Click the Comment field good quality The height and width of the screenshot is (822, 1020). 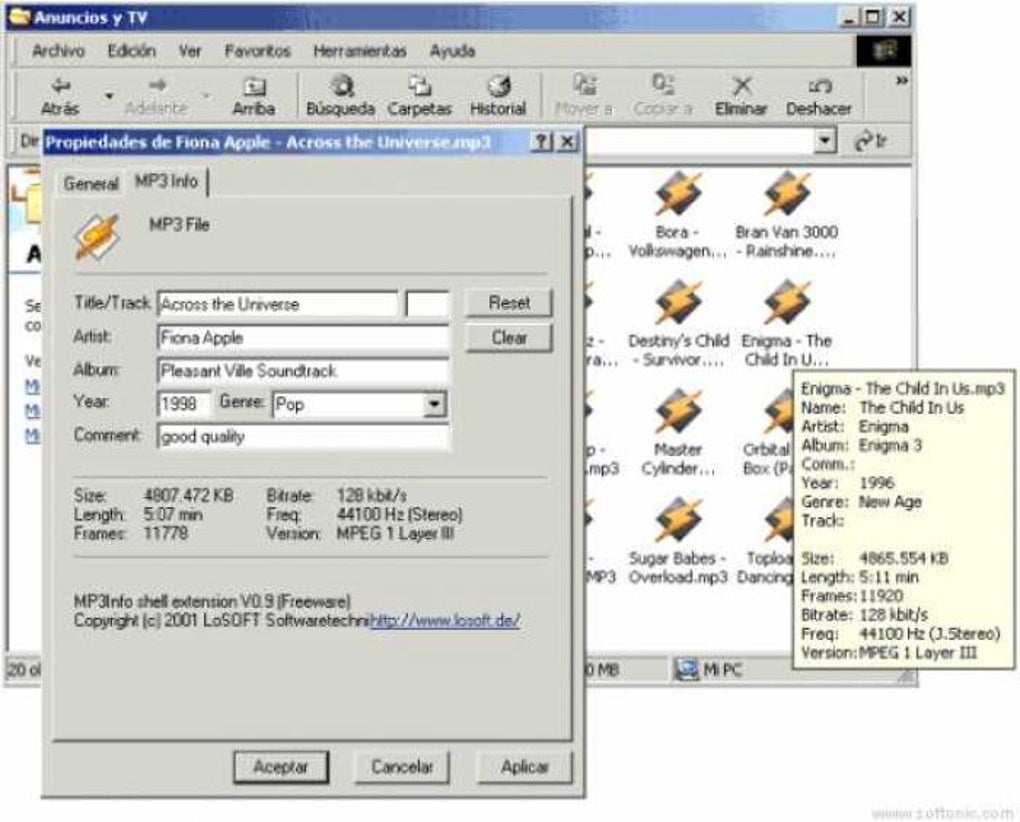(303, 437)
